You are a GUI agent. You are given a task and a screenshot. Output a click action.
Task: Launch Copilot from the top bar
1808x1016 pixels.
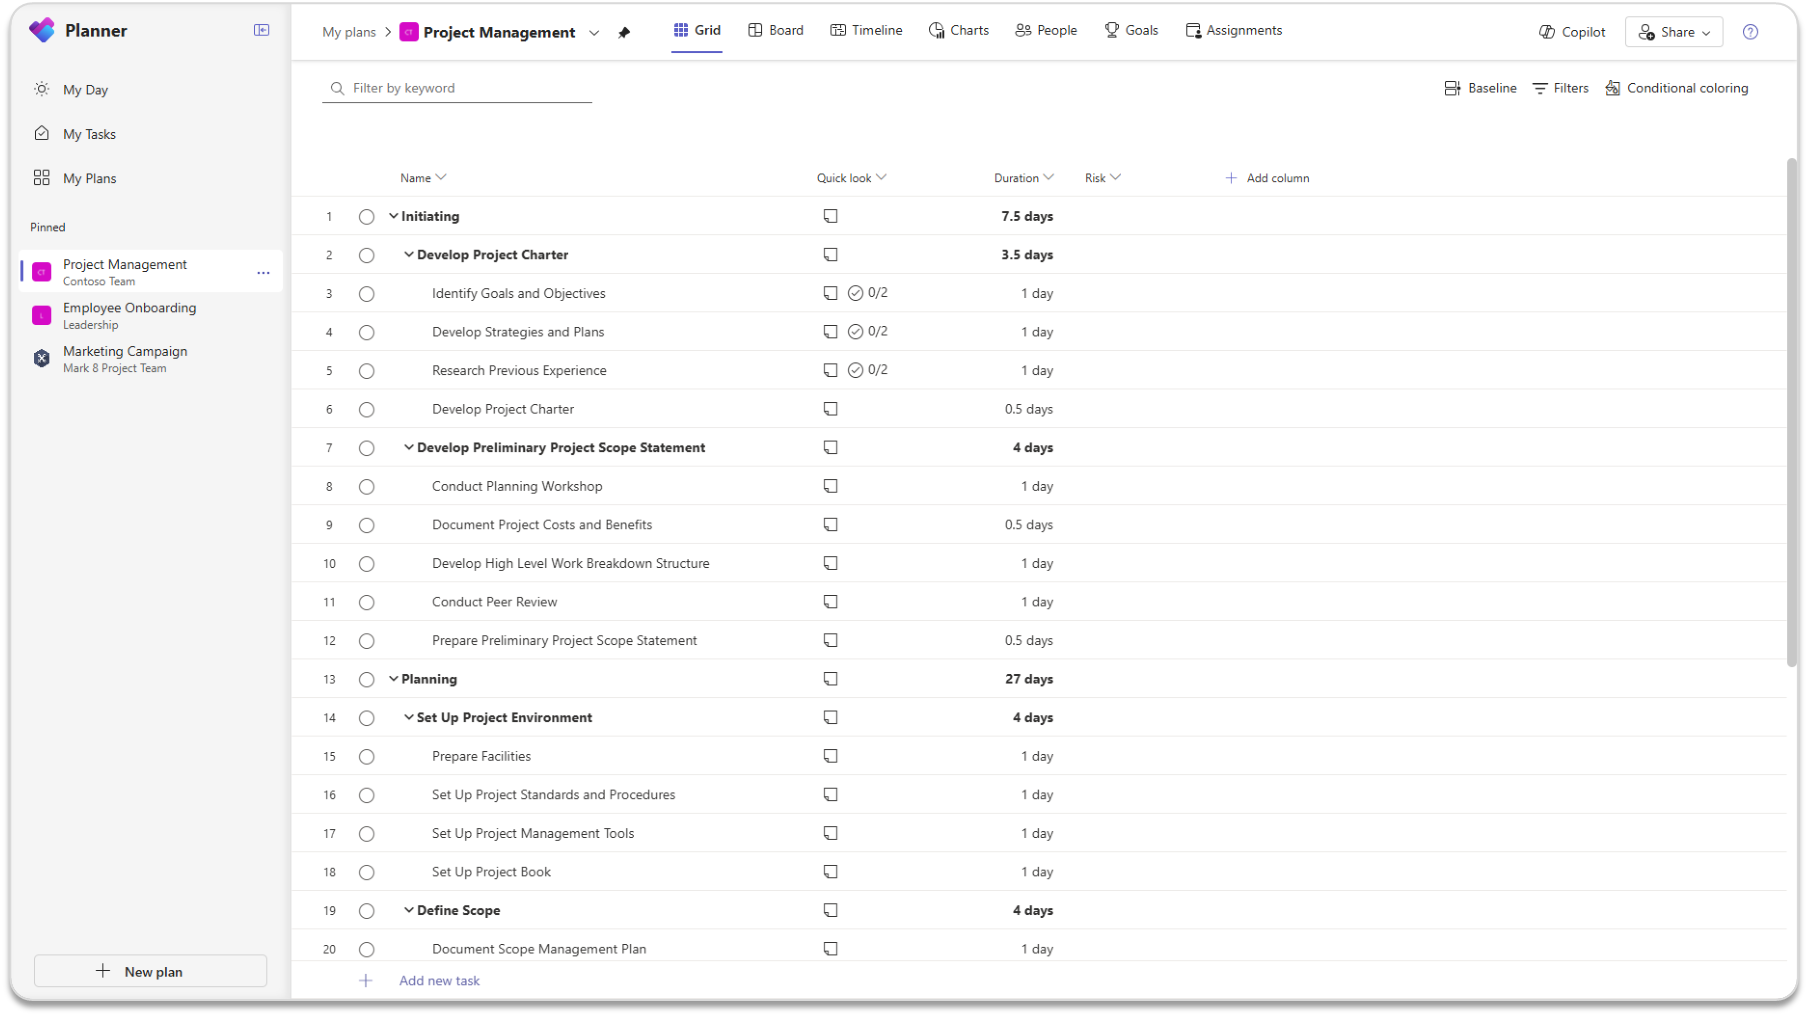1572,32
